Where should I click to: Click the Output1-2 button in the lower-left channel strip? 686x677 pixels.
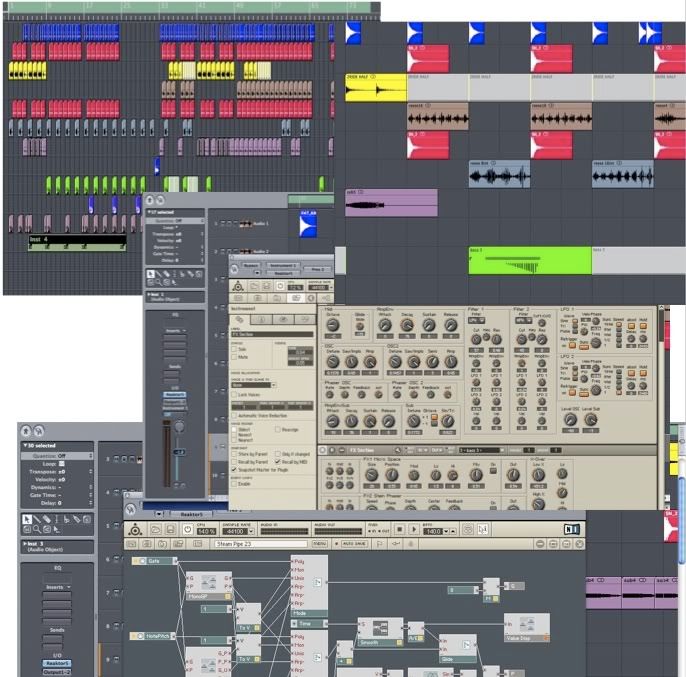[57, 671]
